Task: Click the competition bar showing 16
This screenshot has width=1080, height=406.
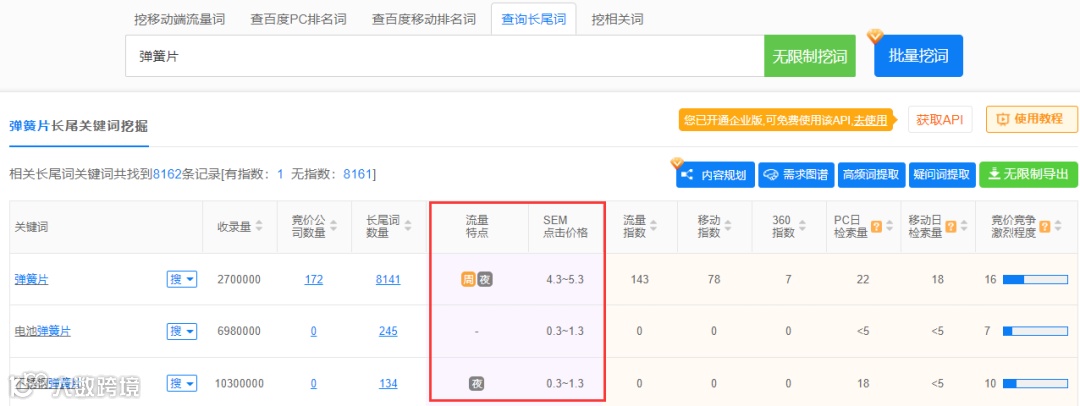Action: click(x=1035, y=280)
